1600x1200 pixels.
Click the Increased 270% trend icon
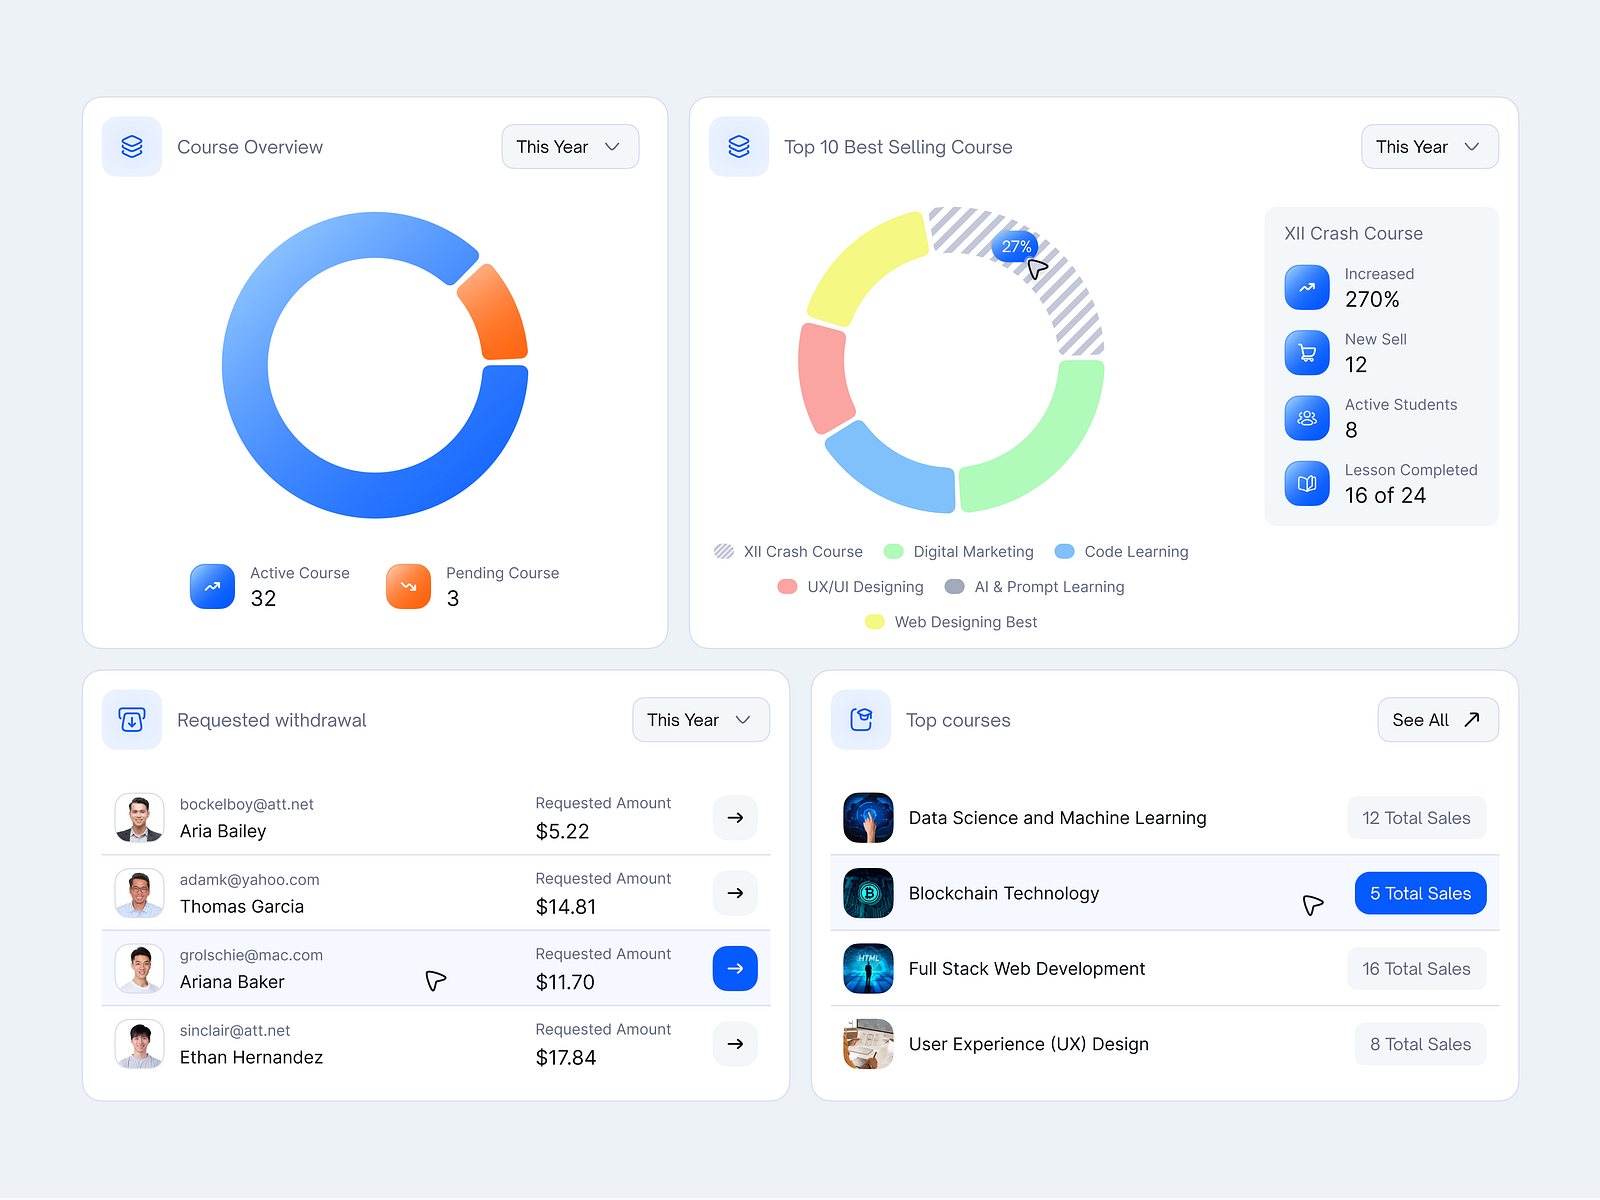coord(1307,287)
